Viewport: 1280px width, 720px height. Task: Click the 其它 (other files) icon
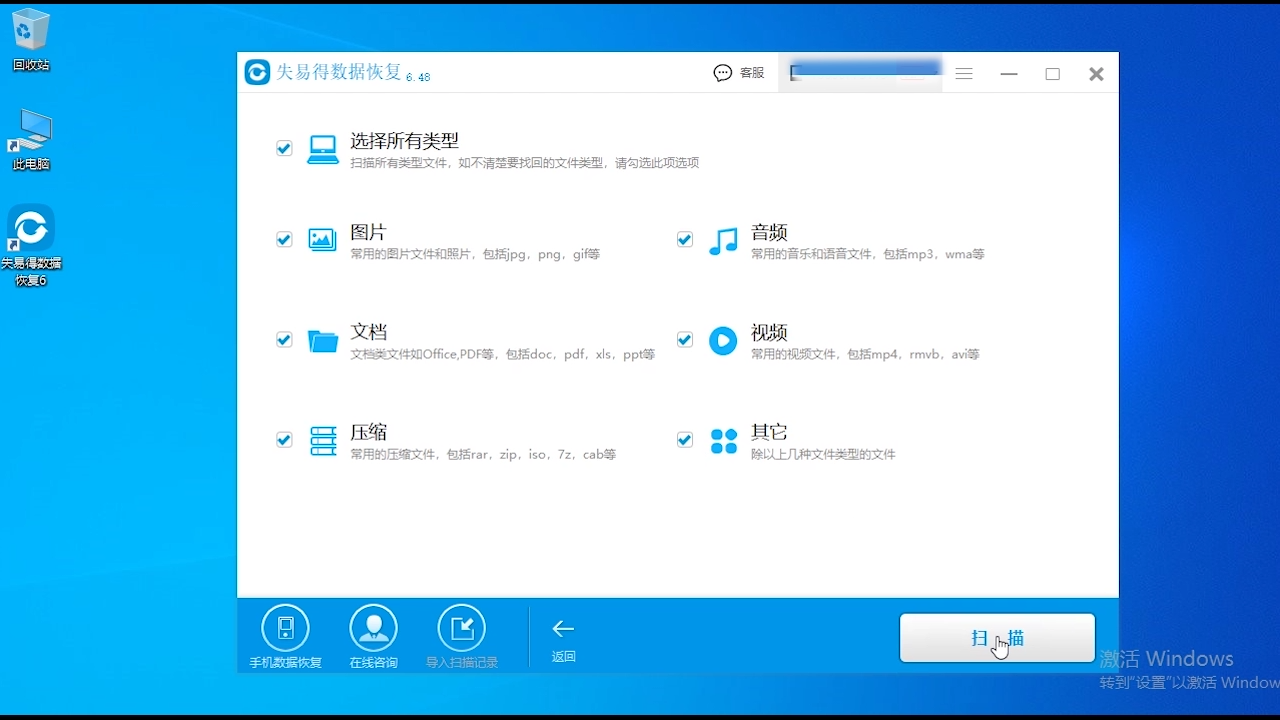[723, 441]
